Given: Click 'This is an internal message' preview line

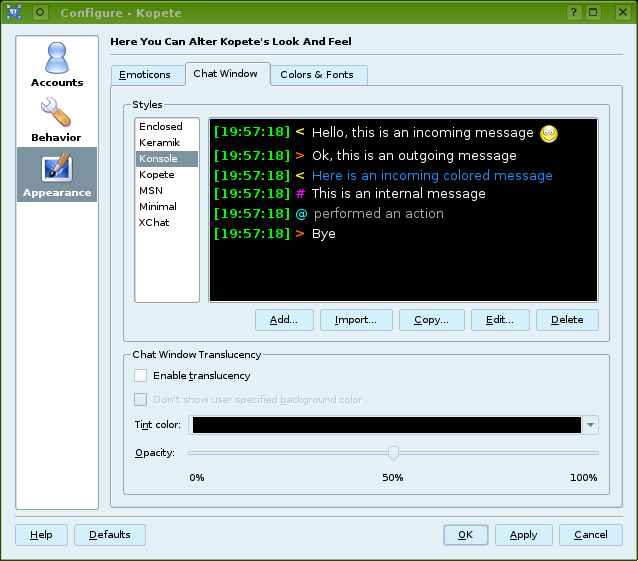Looking at the screenshot, I should pyautogui.click(x=399, y=194).
